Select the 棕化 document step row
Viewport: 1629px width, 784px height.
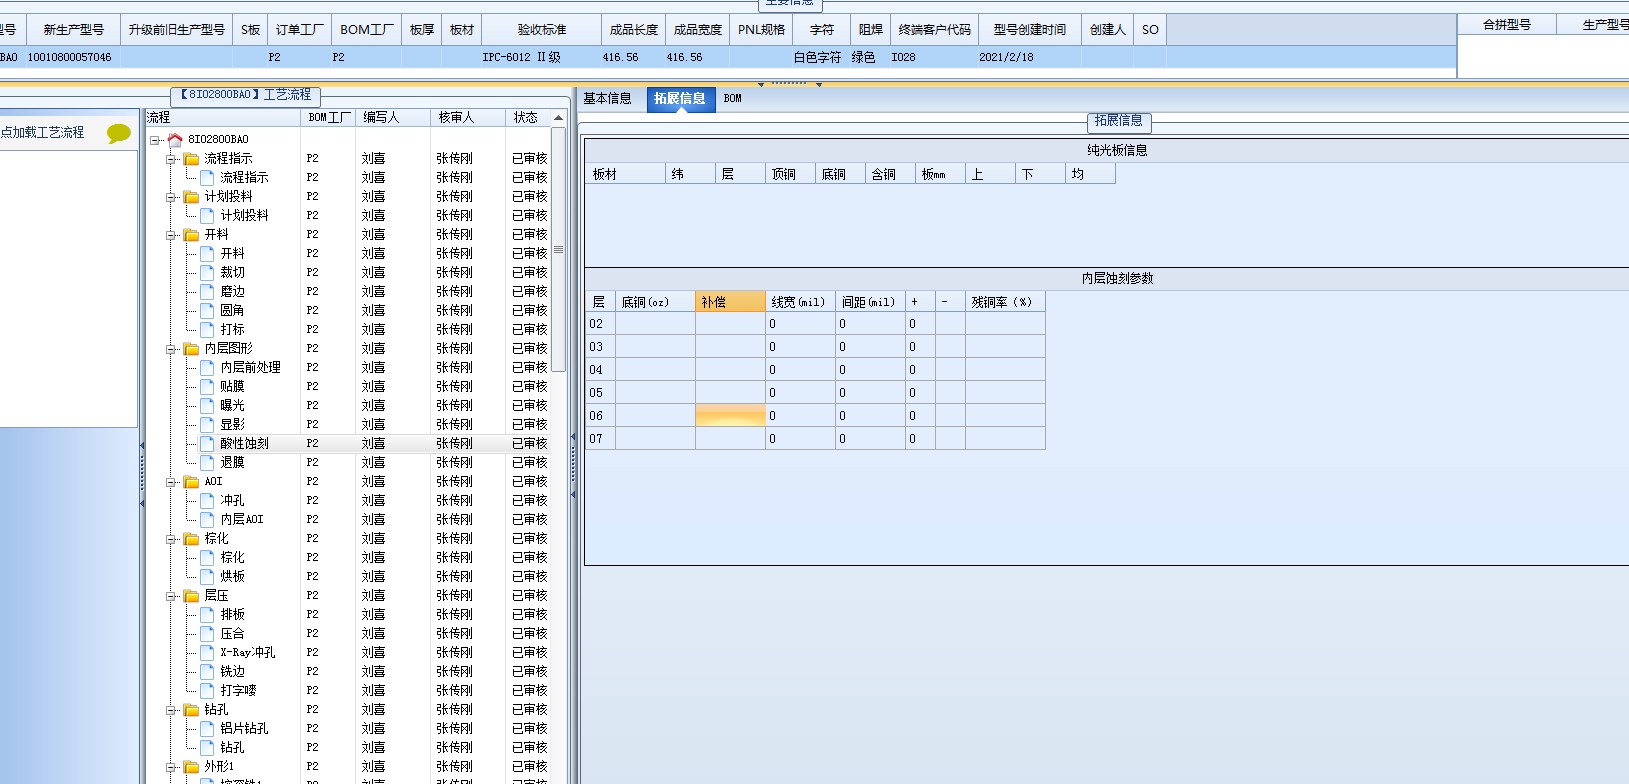pyautogui.click(x=350, y=558)
